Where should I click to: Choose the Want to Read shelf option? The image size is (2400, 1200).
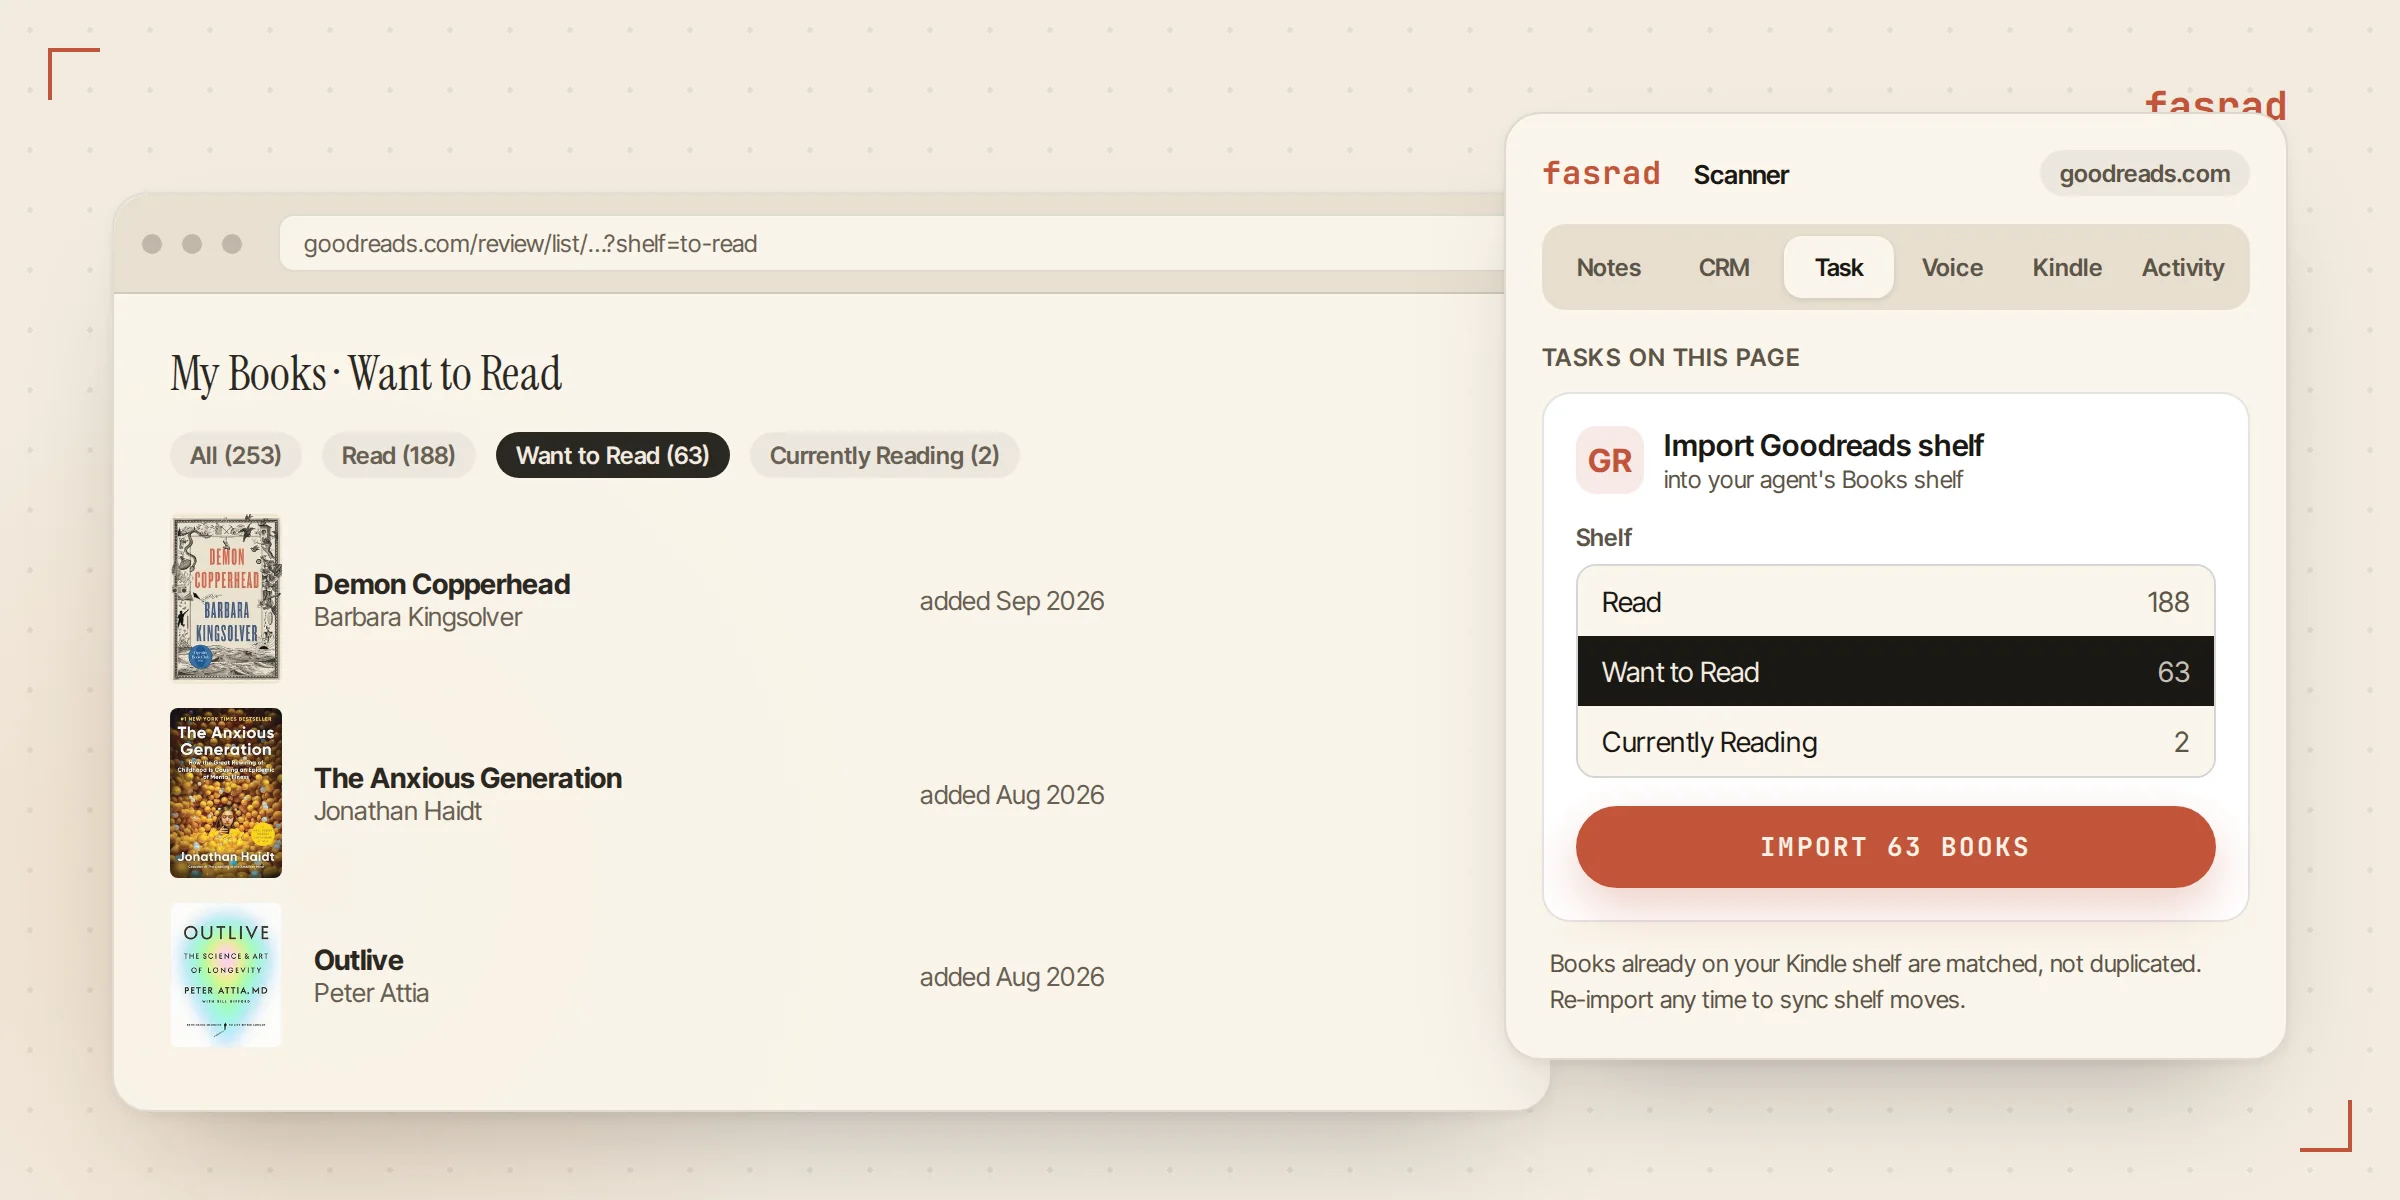click(1895, 671)
